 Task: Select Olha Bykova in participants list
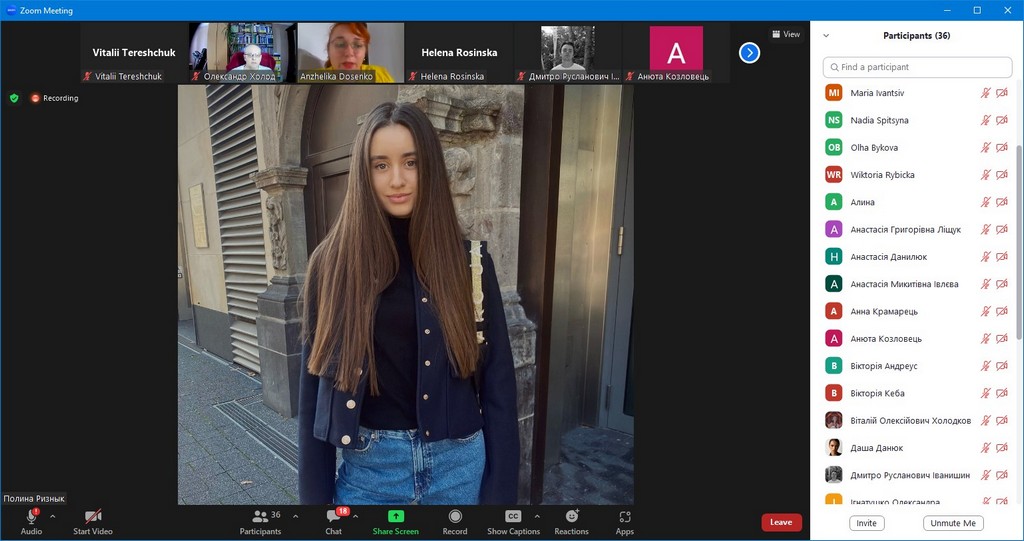874,148
